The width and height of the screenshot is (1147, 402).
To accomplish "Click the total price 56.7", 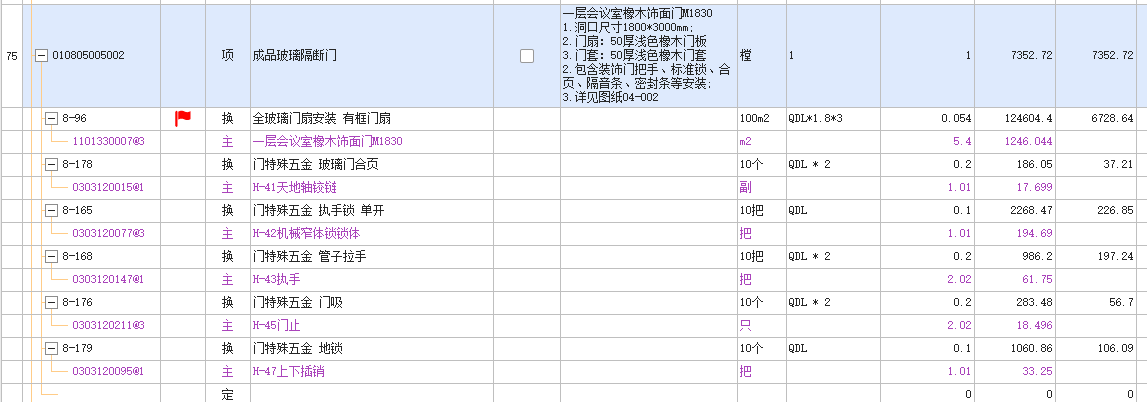I will (1121, 303).
